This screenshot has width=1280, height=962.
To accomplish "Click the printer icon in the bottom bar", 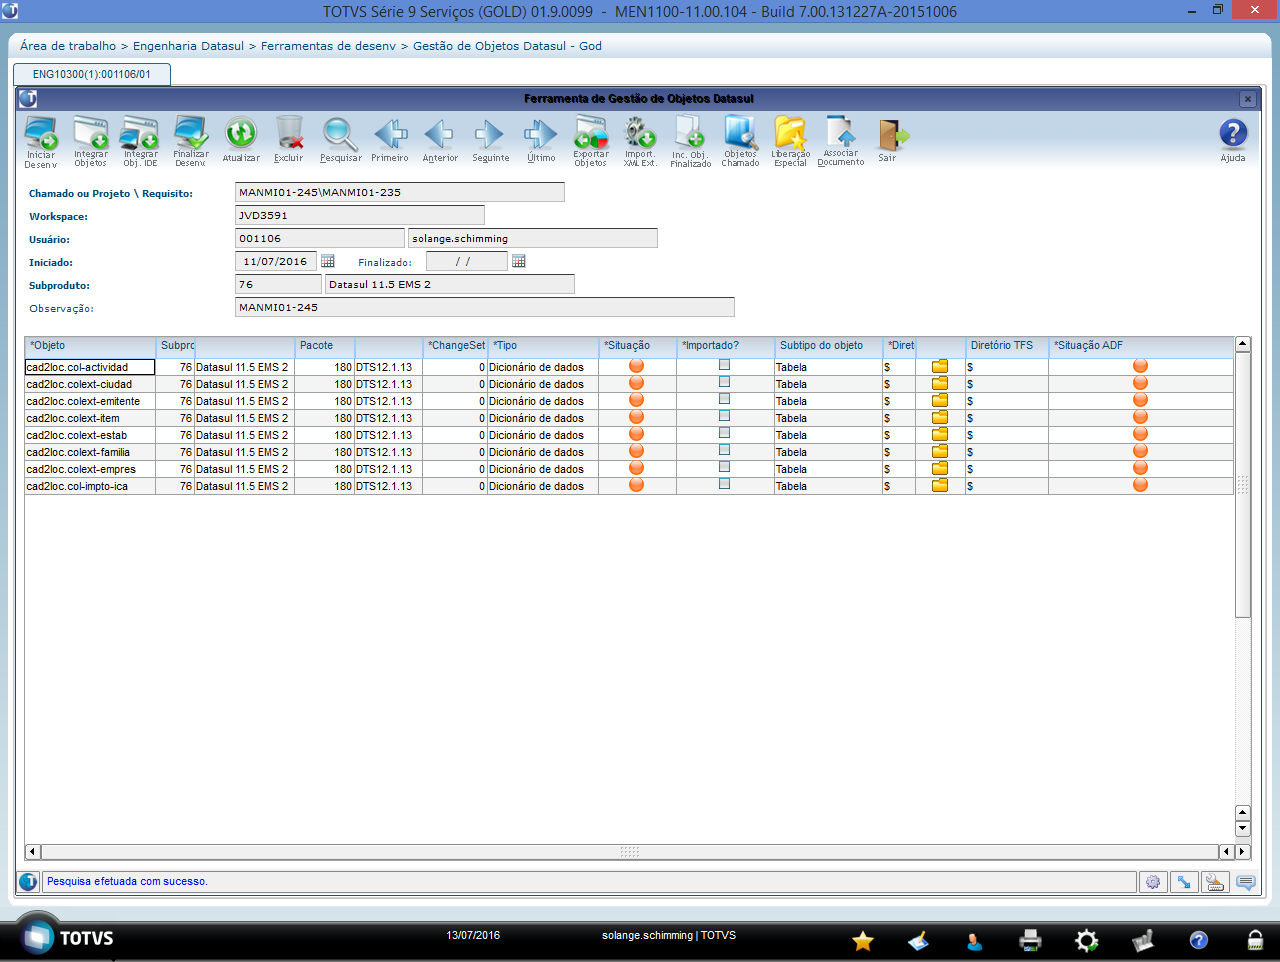I will tap(1031, 940).
